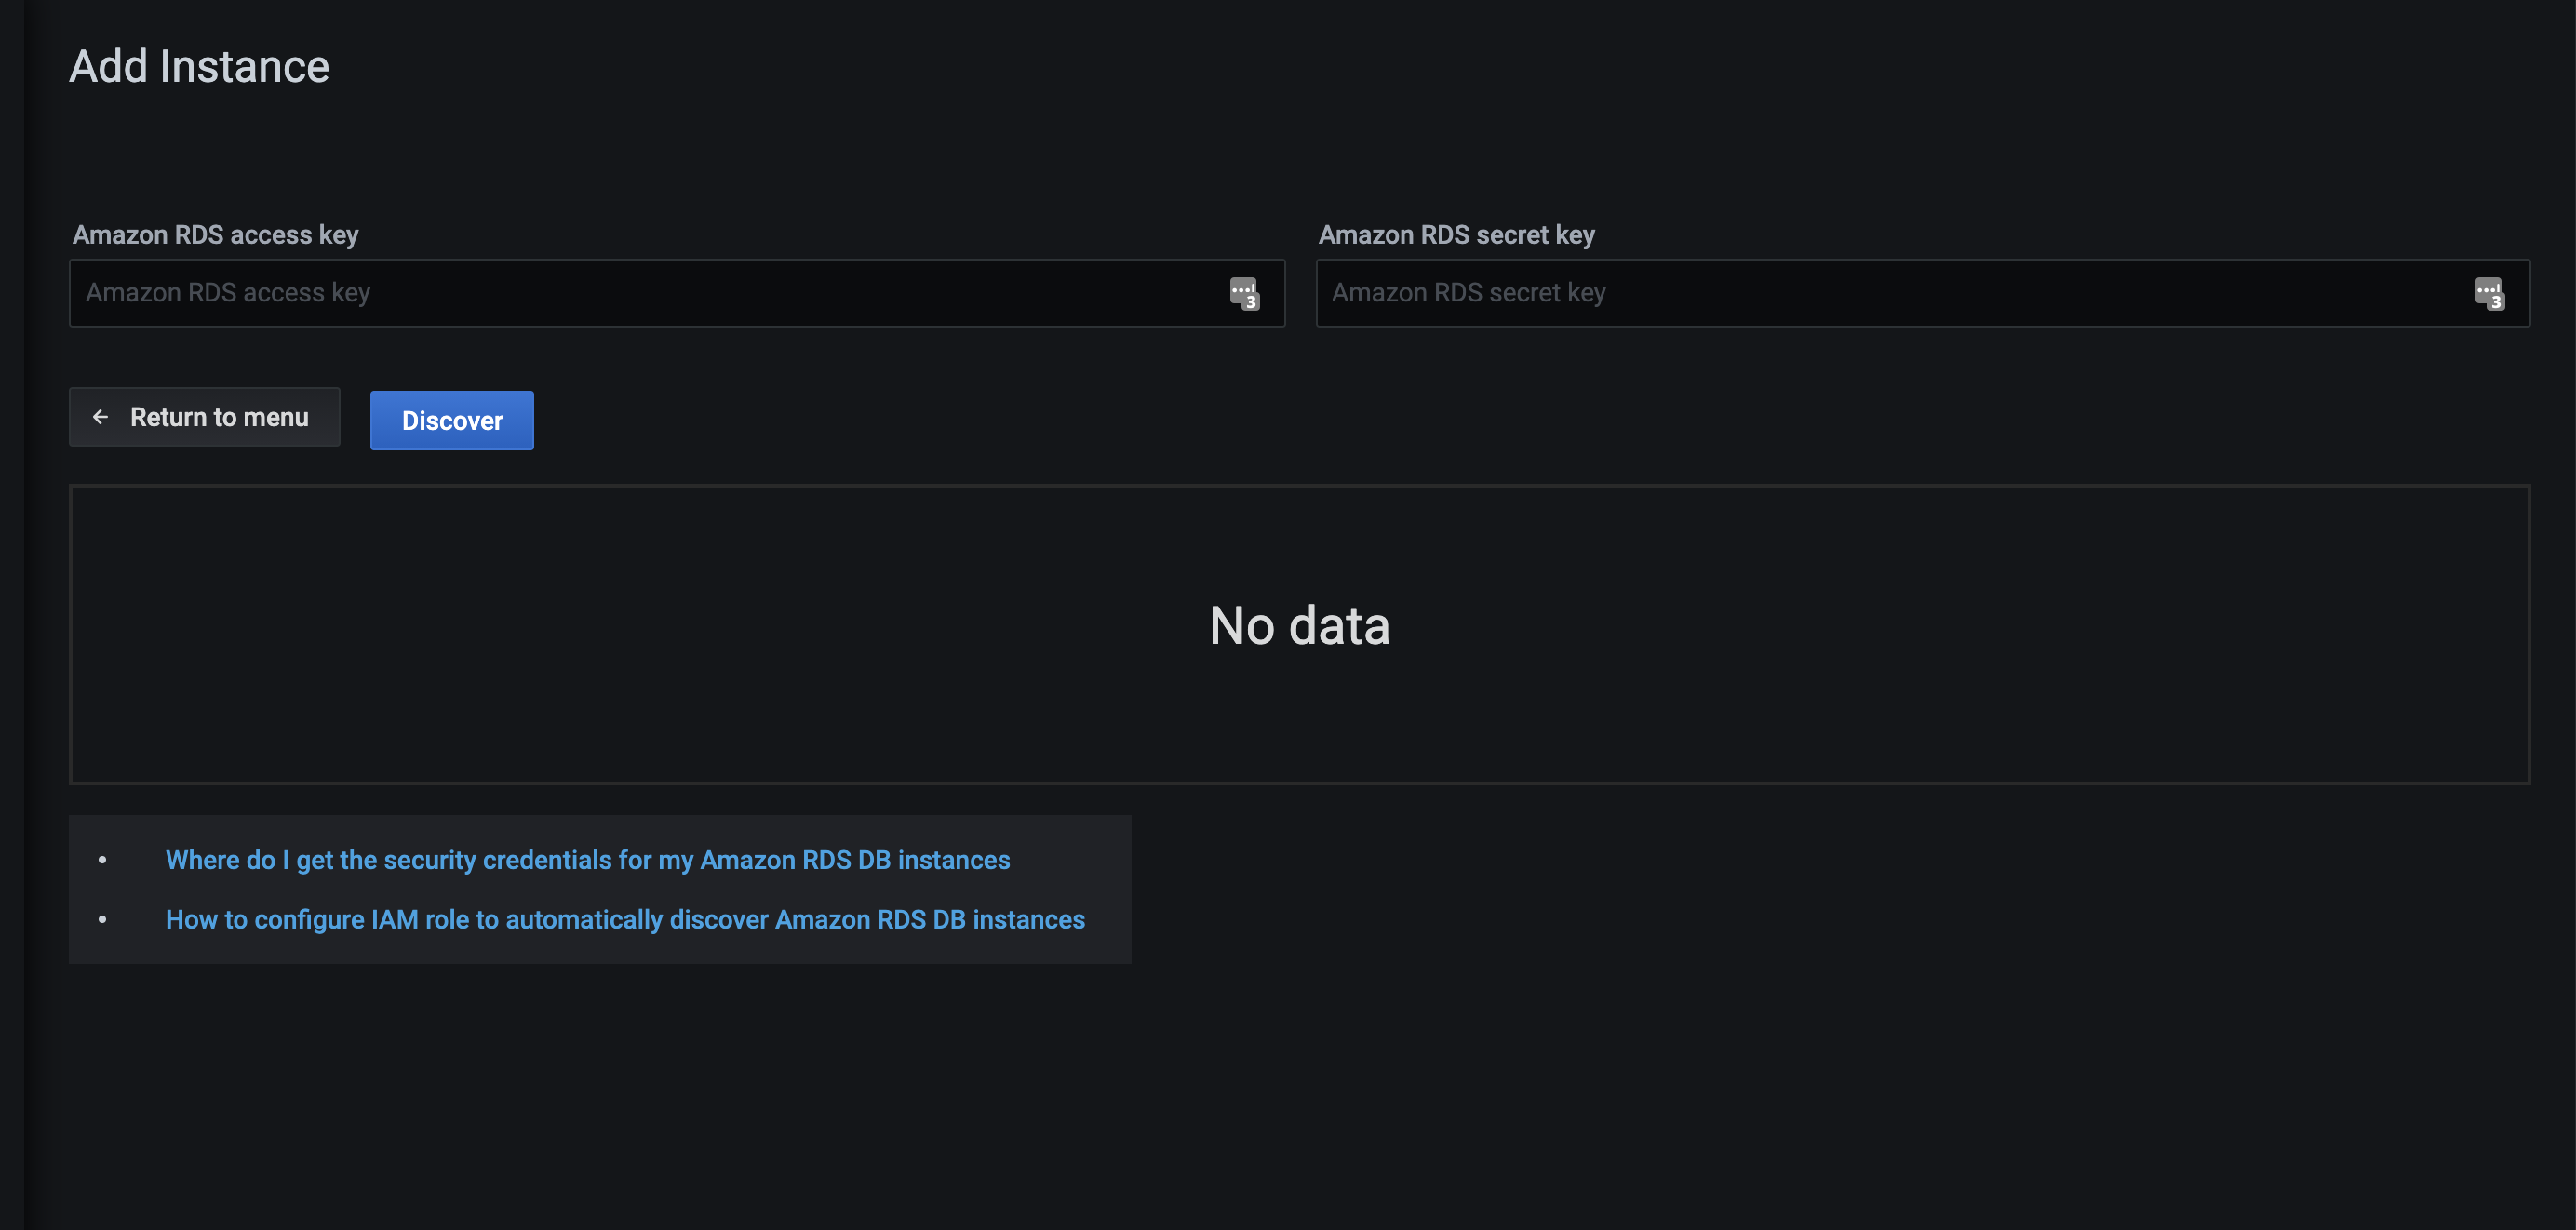The height and width of the screenshot is (1230, 2576).
Task: Click the back arrow icon beside Return to menu
Action: coord(101,417)
